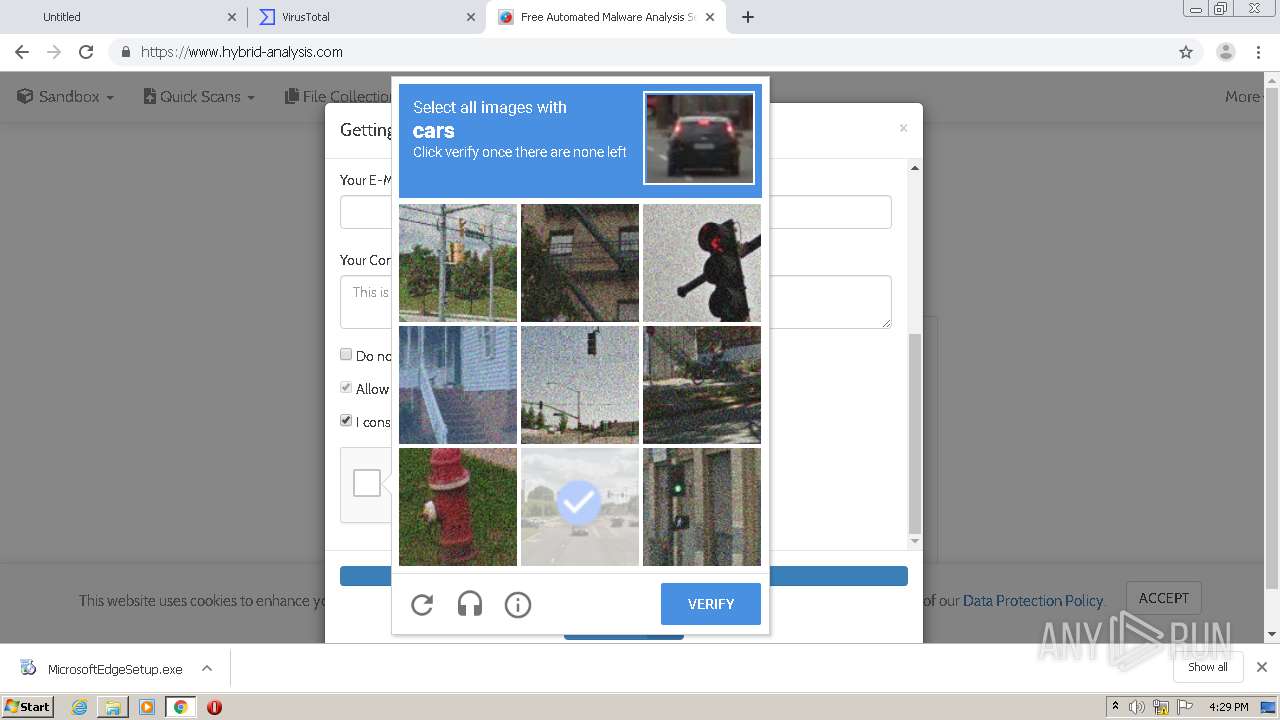
Task: Open a new browser tab
Action: [x=748, y=17]
